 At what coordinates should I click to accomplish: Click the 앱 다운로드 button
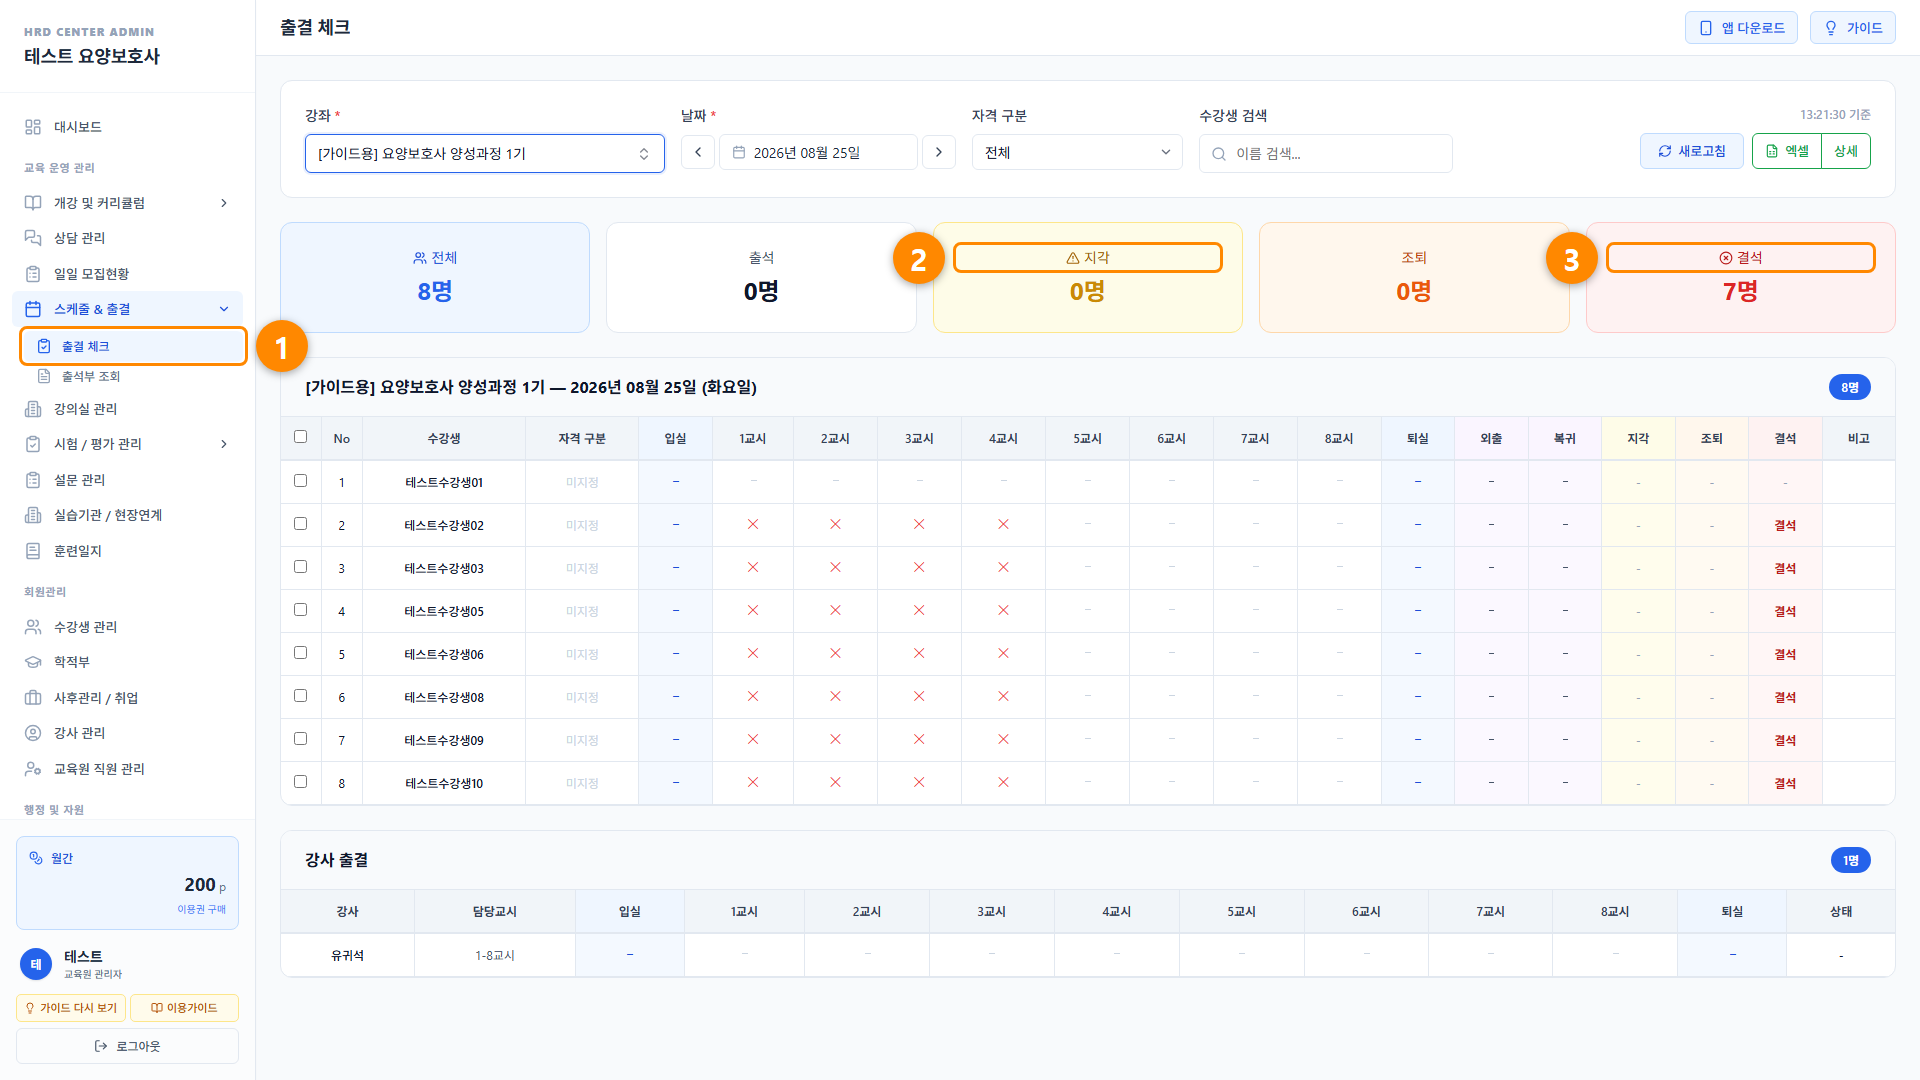tap(1741, 28)
